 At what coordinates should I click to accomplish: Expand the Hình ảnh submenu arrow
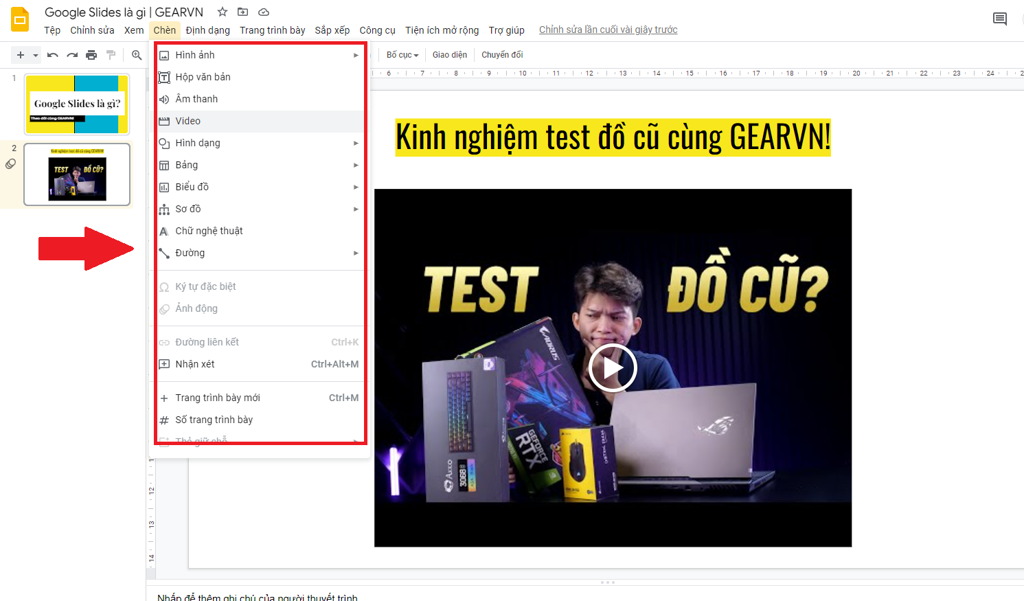point(356,55)
